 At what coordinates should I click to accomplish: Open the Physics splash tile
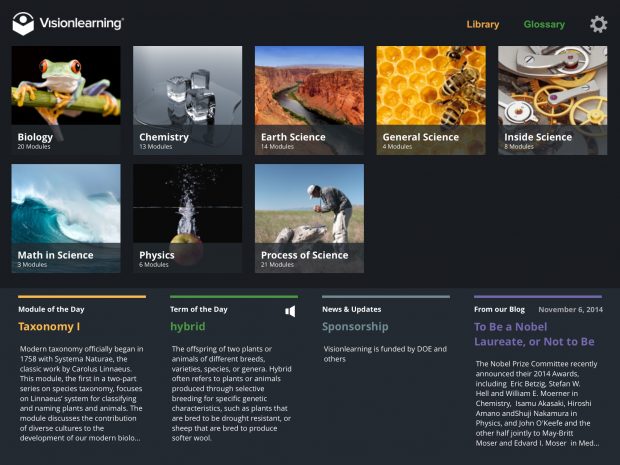187,218
